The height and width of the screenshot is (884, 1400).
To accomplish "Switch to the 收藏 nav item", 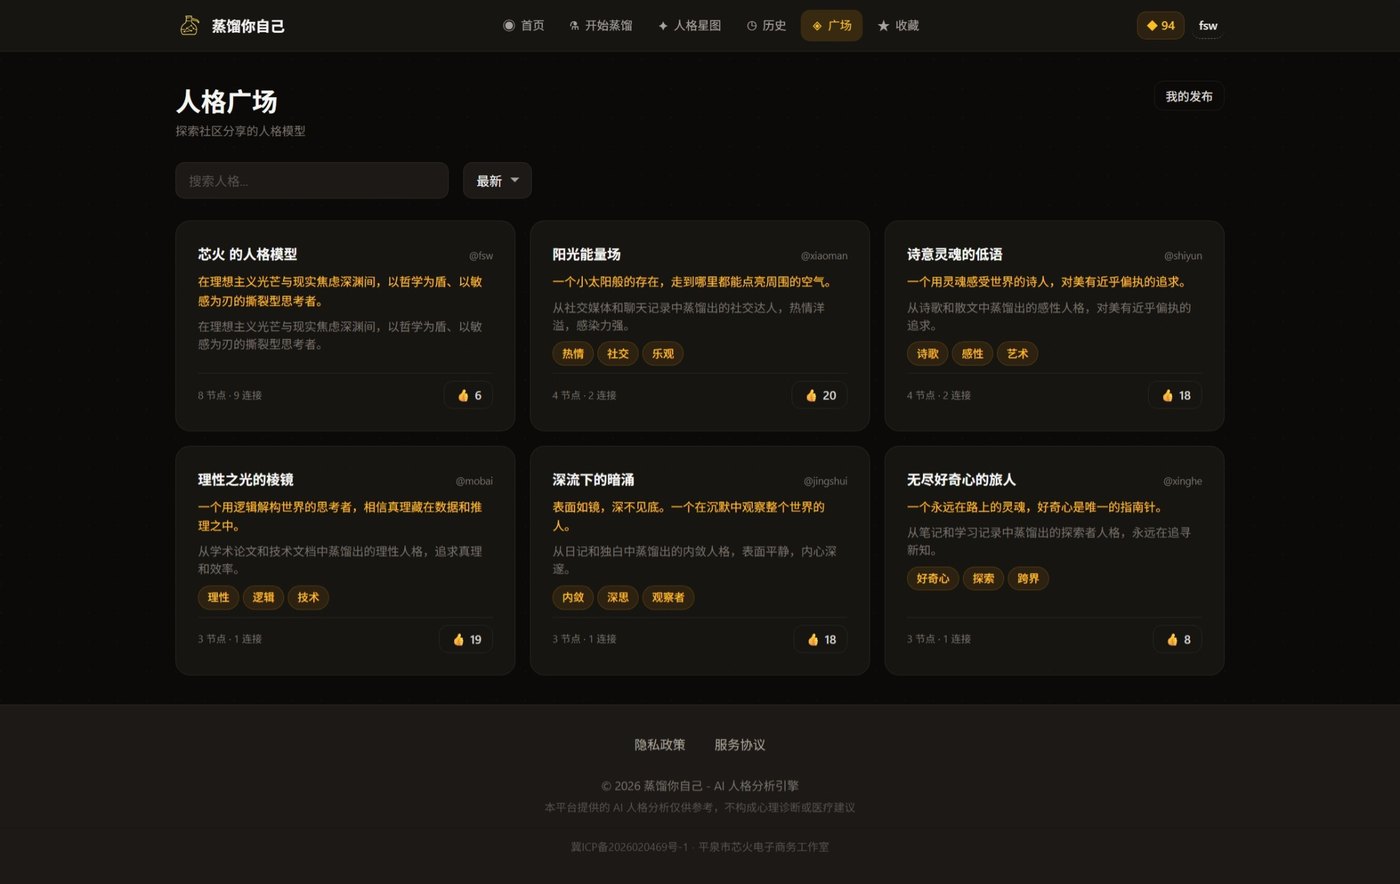I will pyautogui.click(x=898, y=25).
